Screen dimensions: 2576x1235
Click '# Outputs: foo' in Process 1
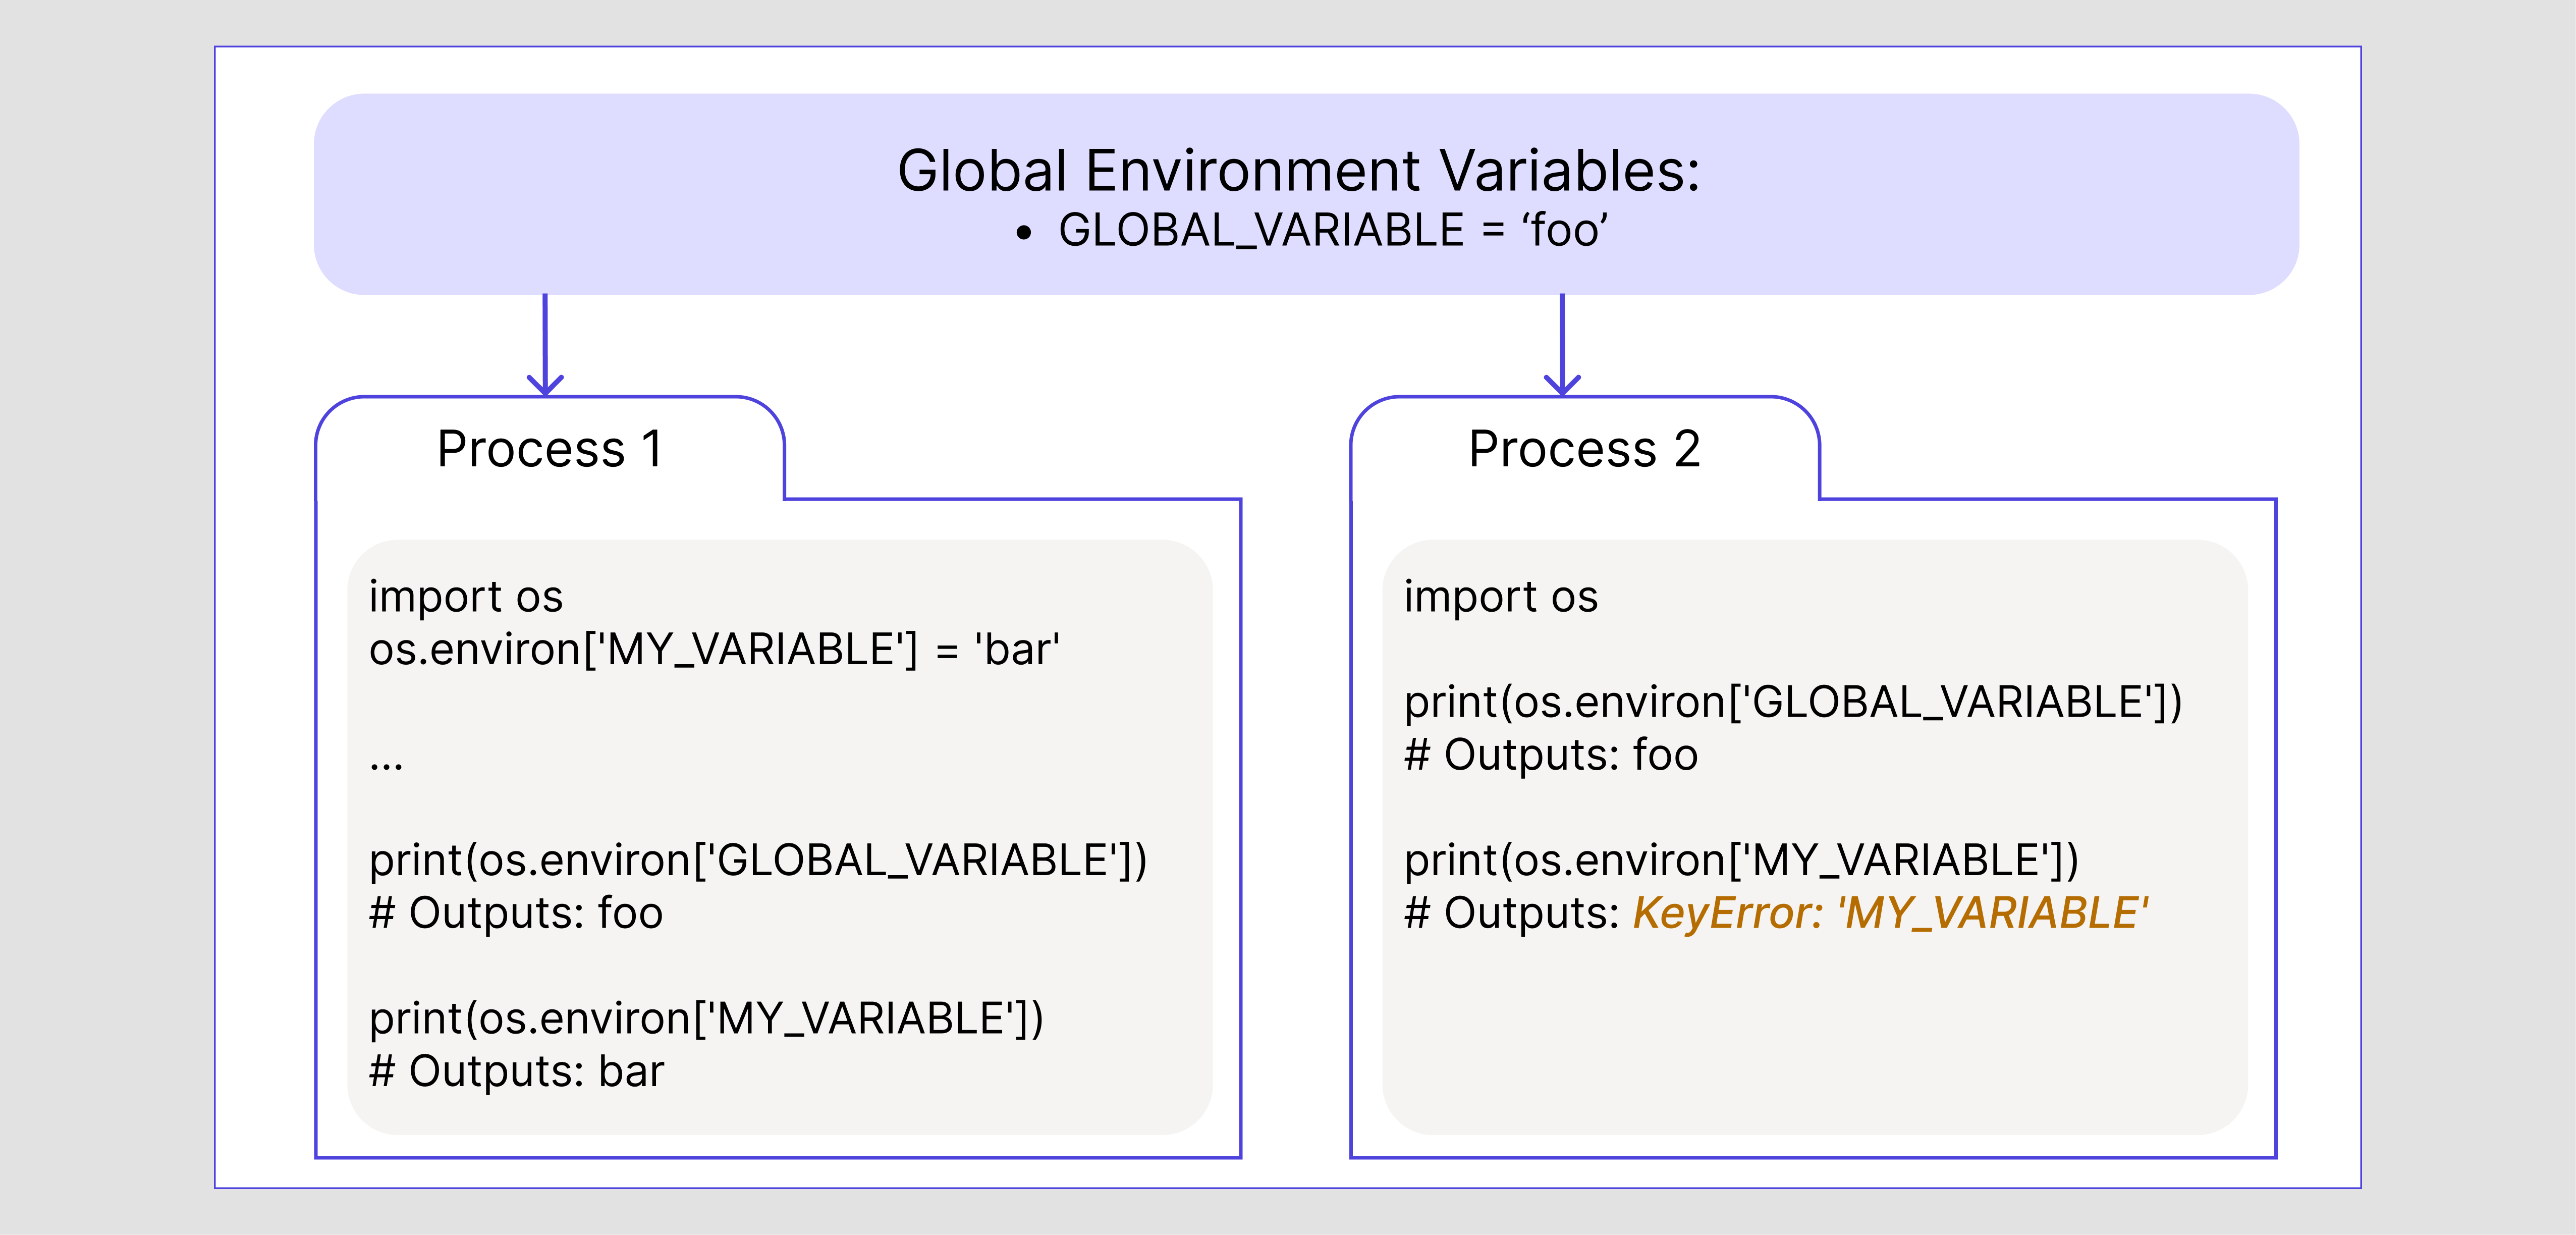pos(516,913)
